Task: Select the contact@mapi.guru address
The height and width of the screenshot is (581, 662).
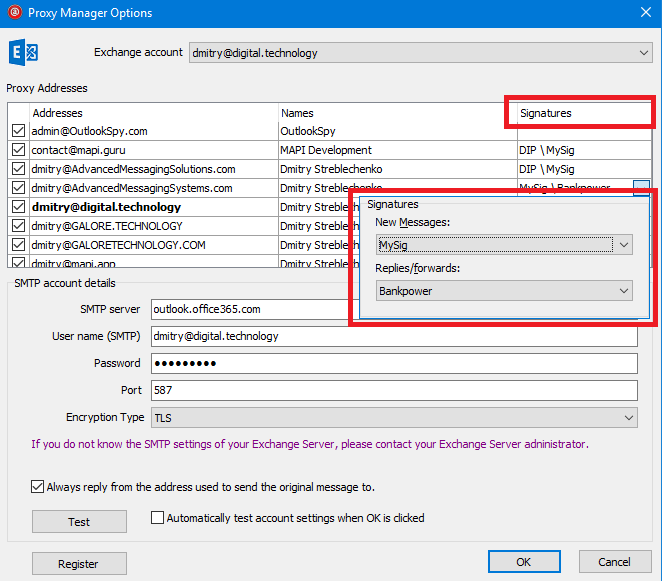Action: [79, 150]
